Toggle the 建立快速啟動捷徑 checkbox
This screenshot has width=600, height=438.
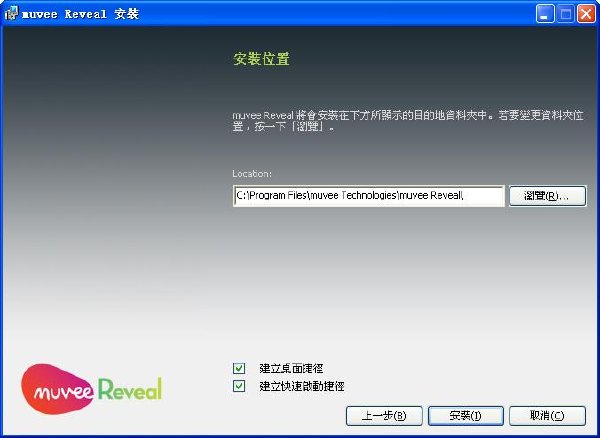(239, 386)
